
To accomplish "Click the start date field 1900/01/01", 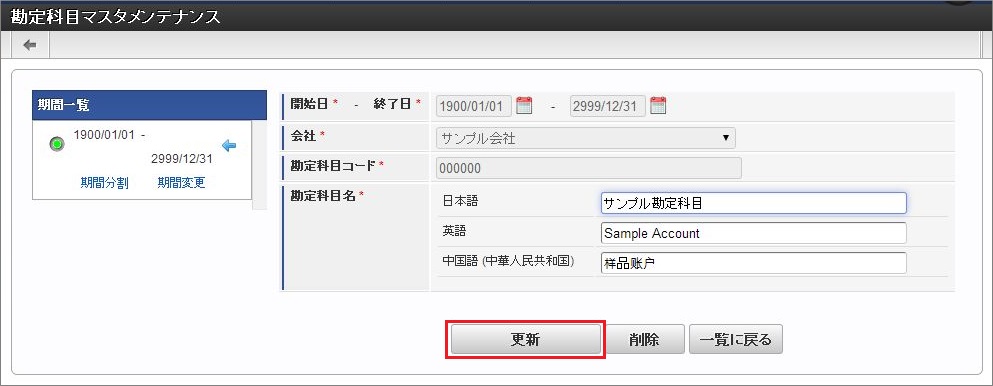I will 474,106.
